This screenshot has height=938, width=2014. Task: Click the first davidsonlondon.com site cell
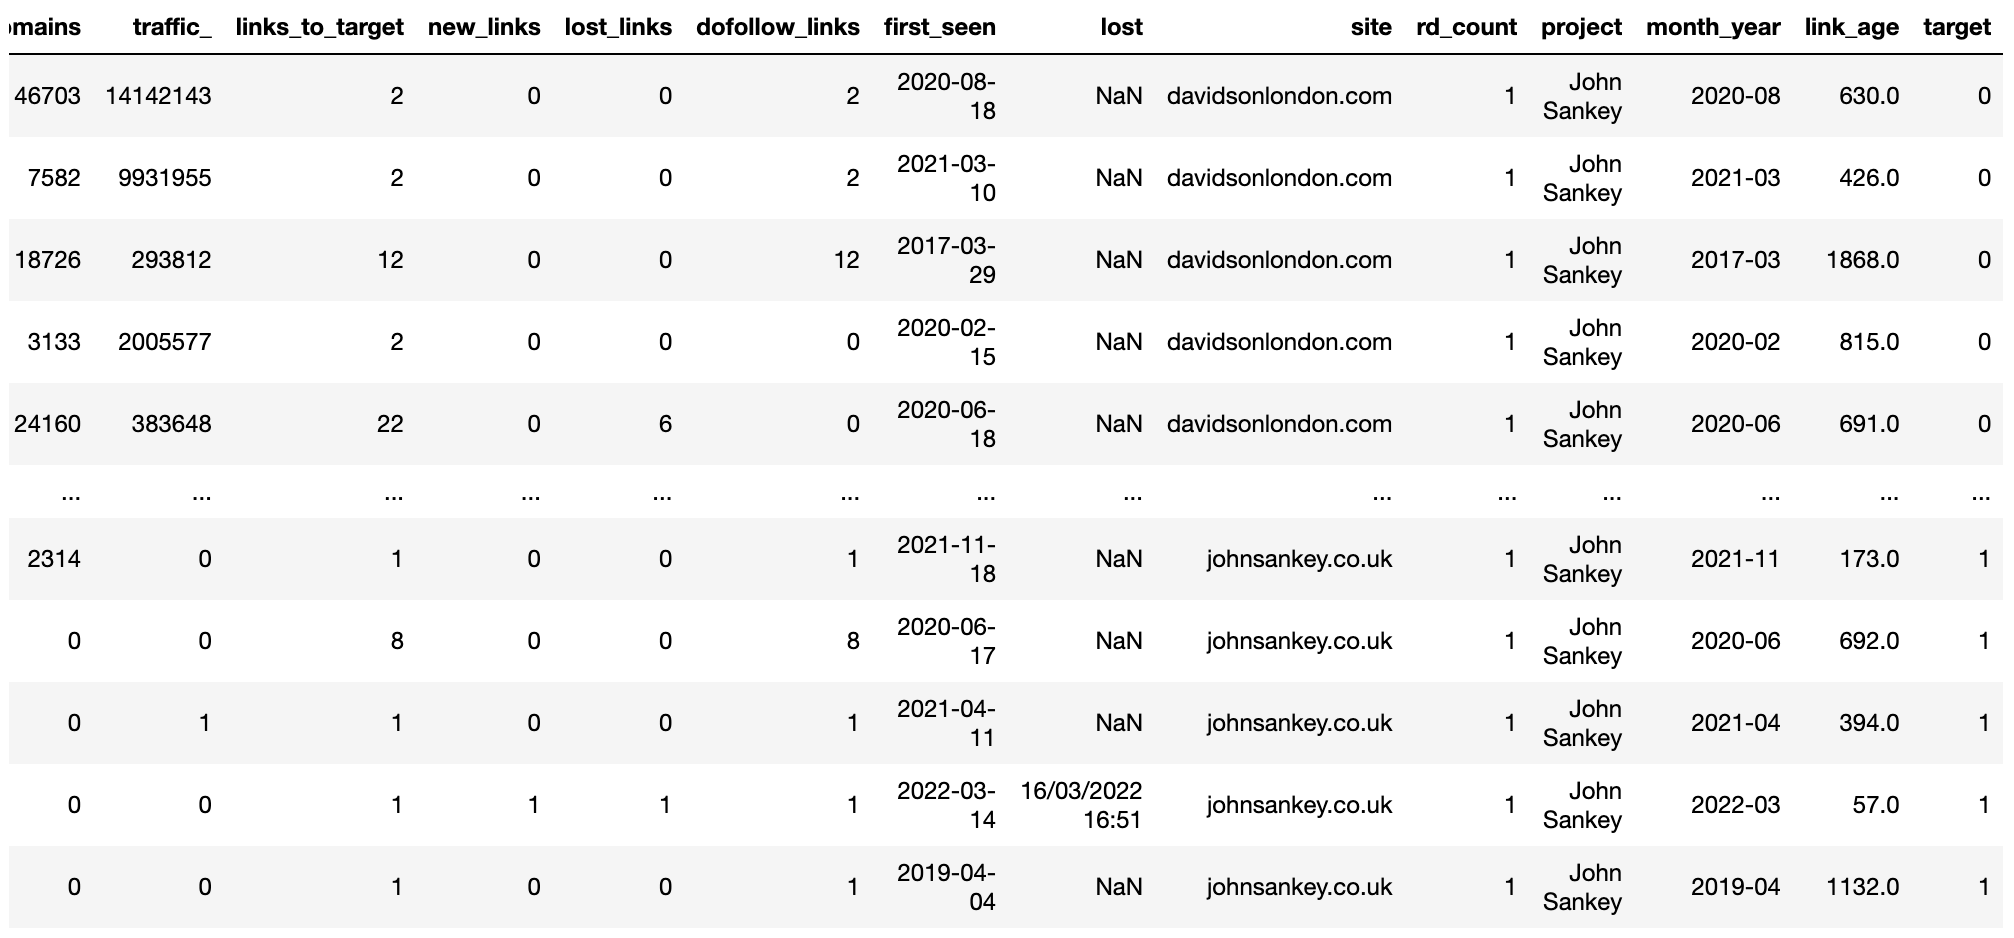[1279, 96]
